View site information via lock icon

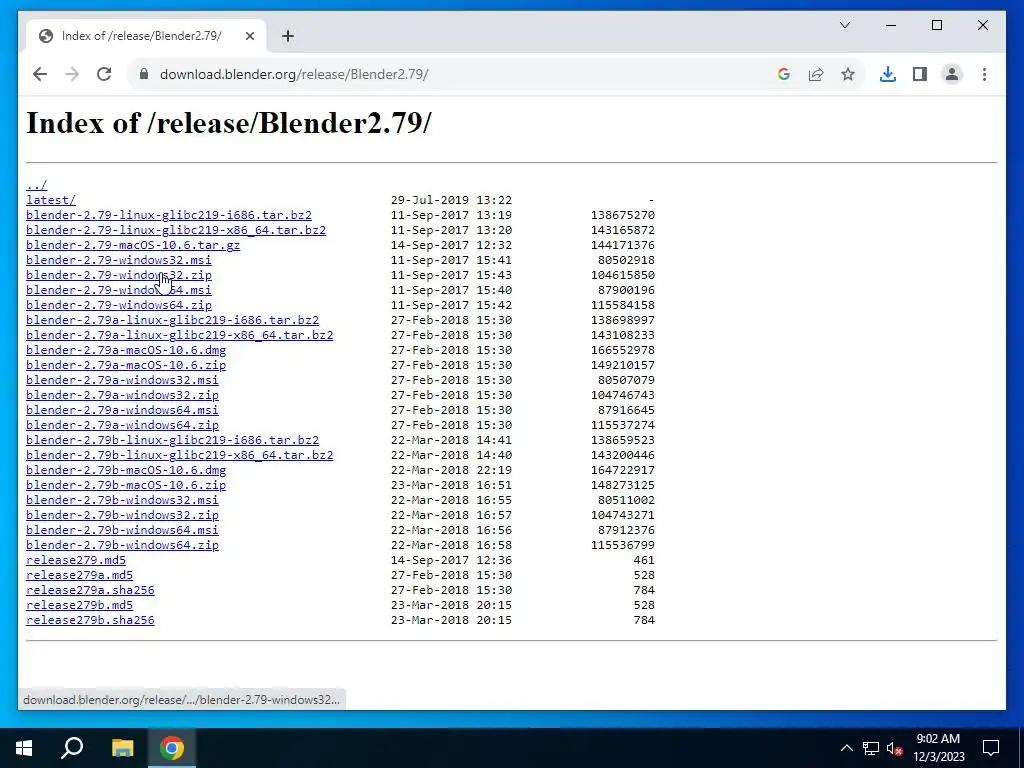pos(144,74)
